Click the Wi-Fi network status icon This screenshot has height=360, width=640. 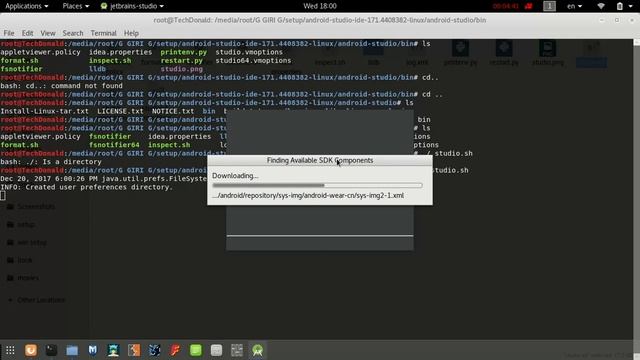click(601, 6)
